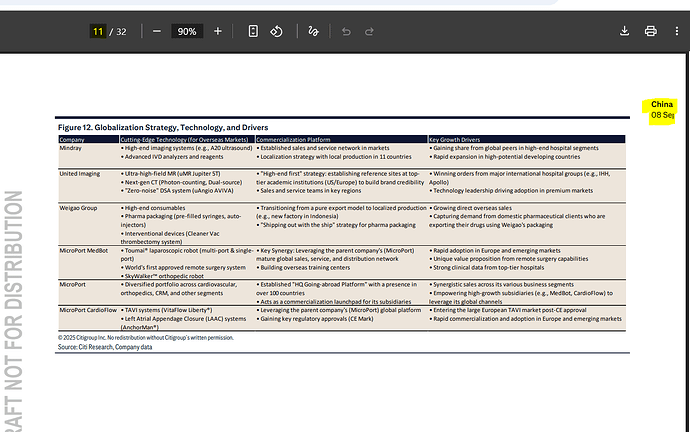The image size is (690, 432).
Task: Click the Mindray company cell
Action: pos(70,148)
